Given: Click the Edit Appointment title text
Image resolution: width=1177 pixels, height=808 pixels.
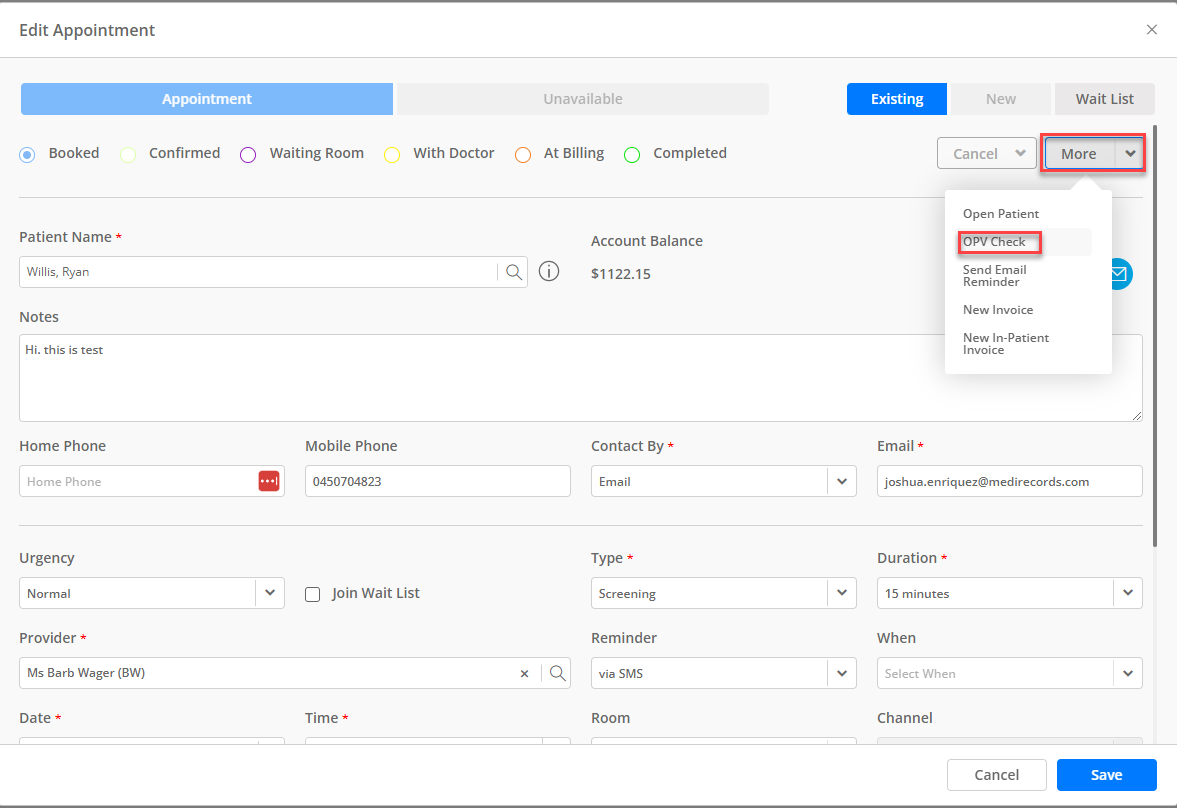Looking at the screenshot, I should [x=87, y=30].
